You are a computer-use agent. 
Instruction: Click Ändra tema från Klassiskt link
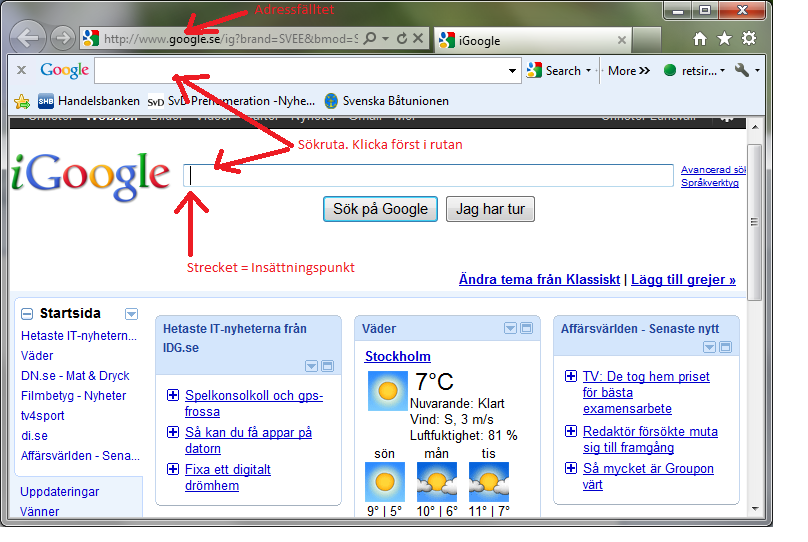pyautogui.click(x=540, y=279)
